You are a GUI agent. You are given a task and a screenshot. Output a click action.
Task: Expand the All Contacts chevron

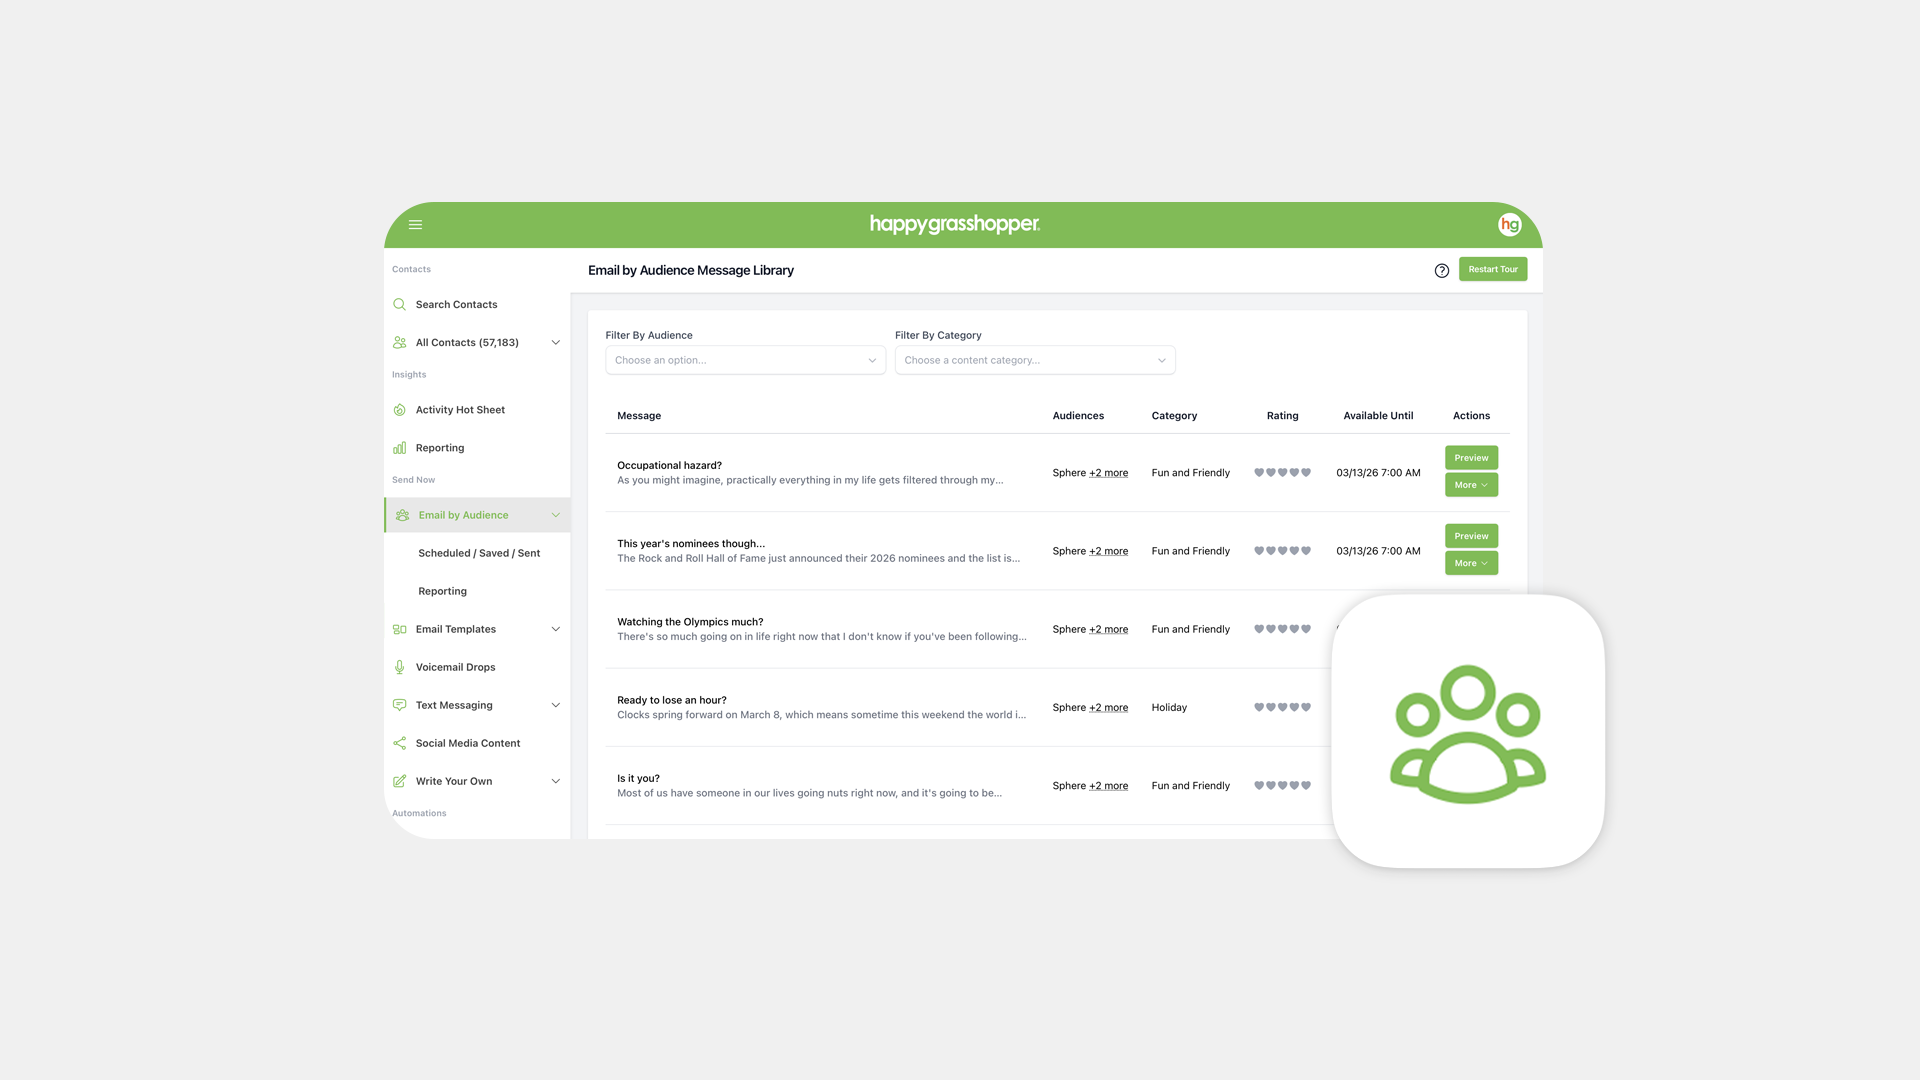click(556, 342)
